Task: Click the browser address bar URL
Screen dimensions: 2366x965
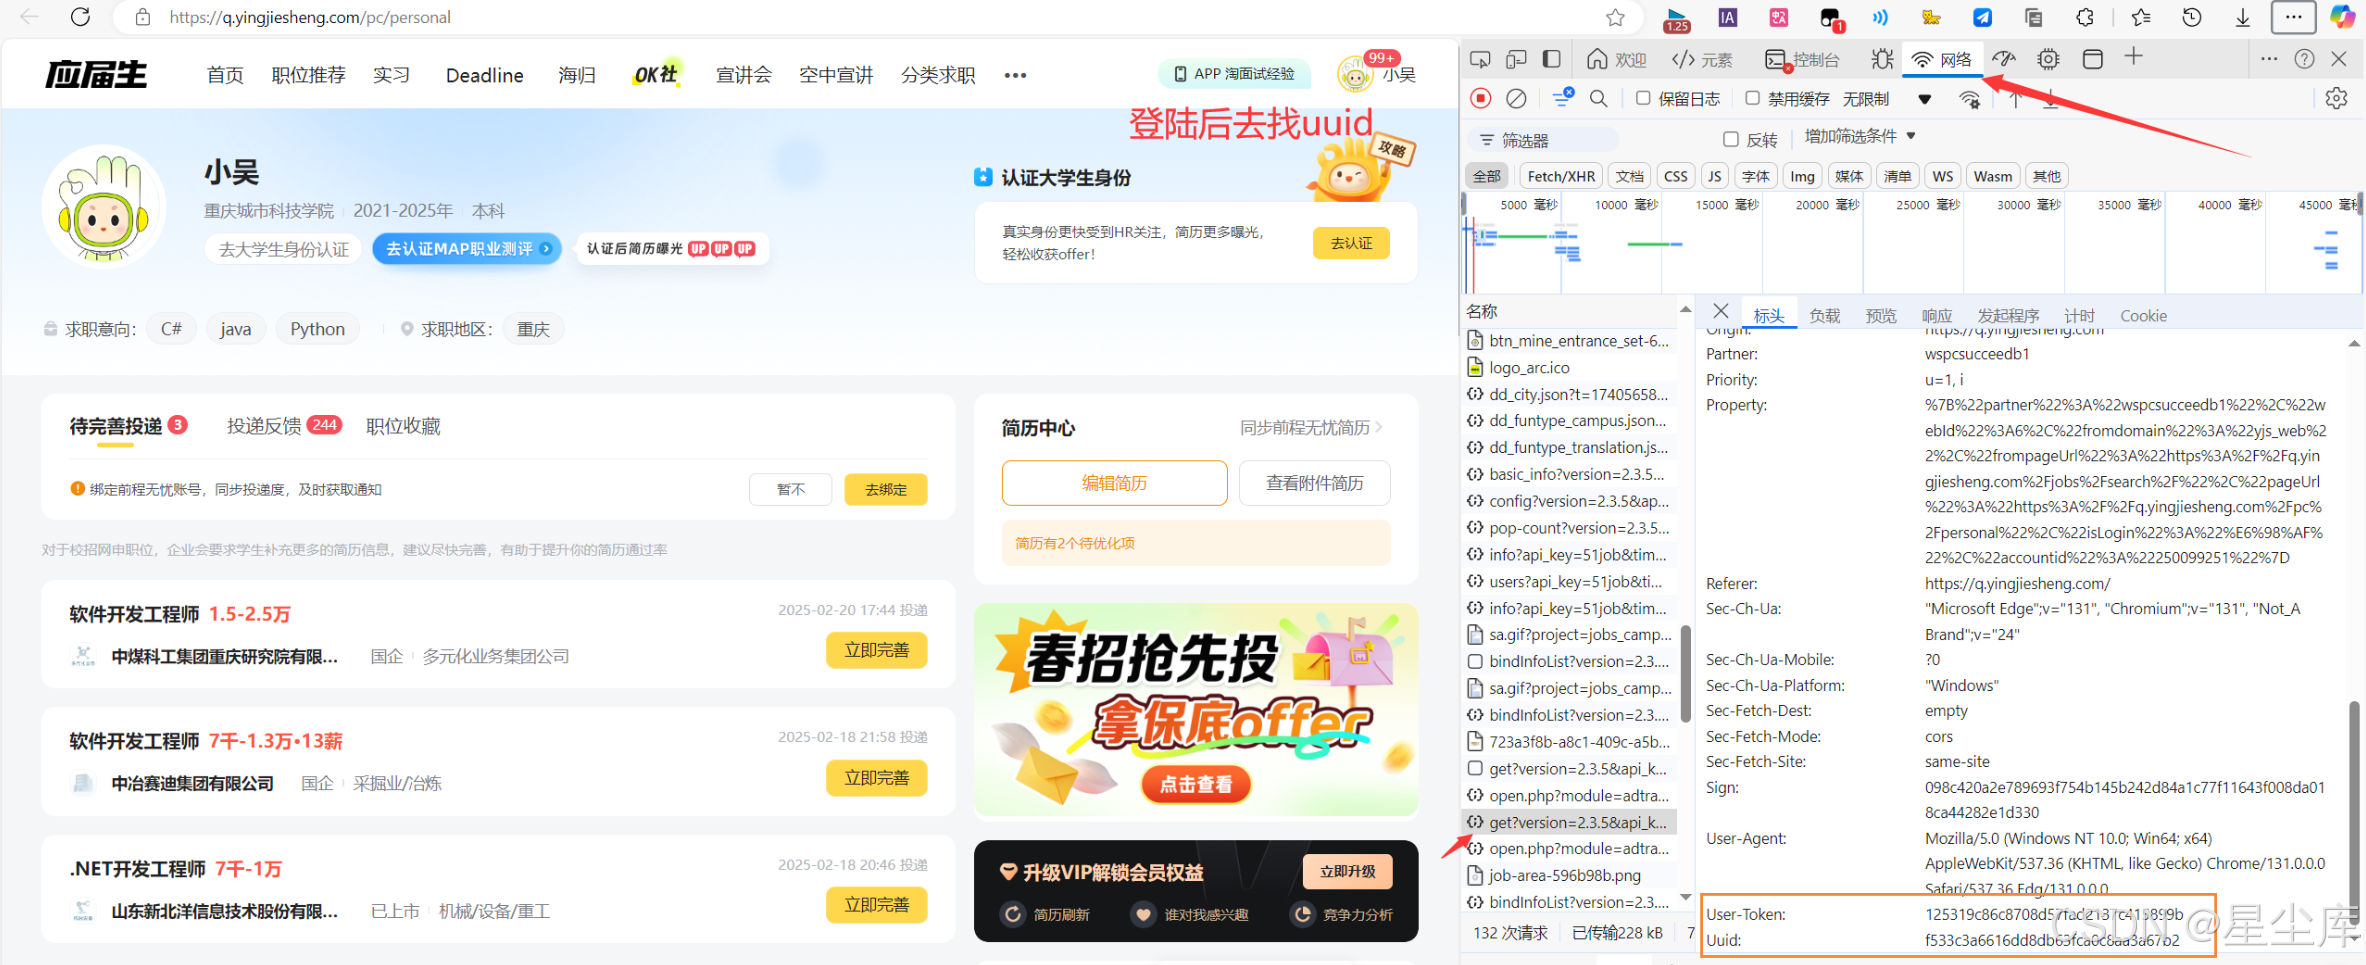Action: 310,17
